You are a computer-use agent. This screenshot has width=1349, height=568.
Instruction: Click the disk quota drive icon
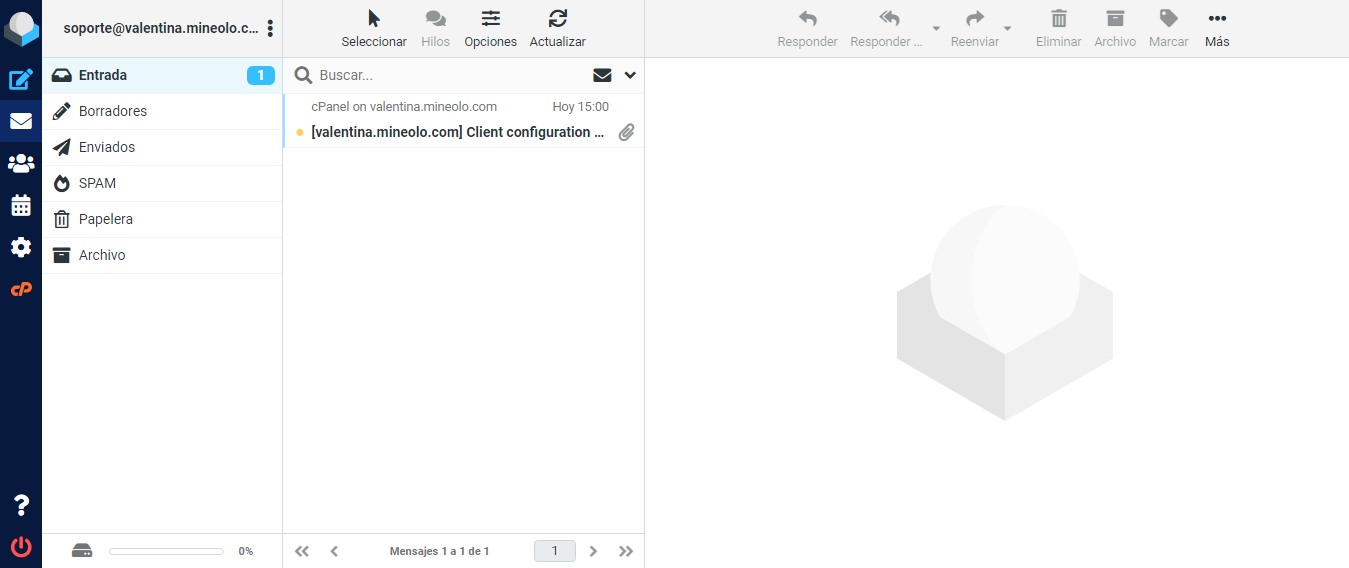click(82, 551)
